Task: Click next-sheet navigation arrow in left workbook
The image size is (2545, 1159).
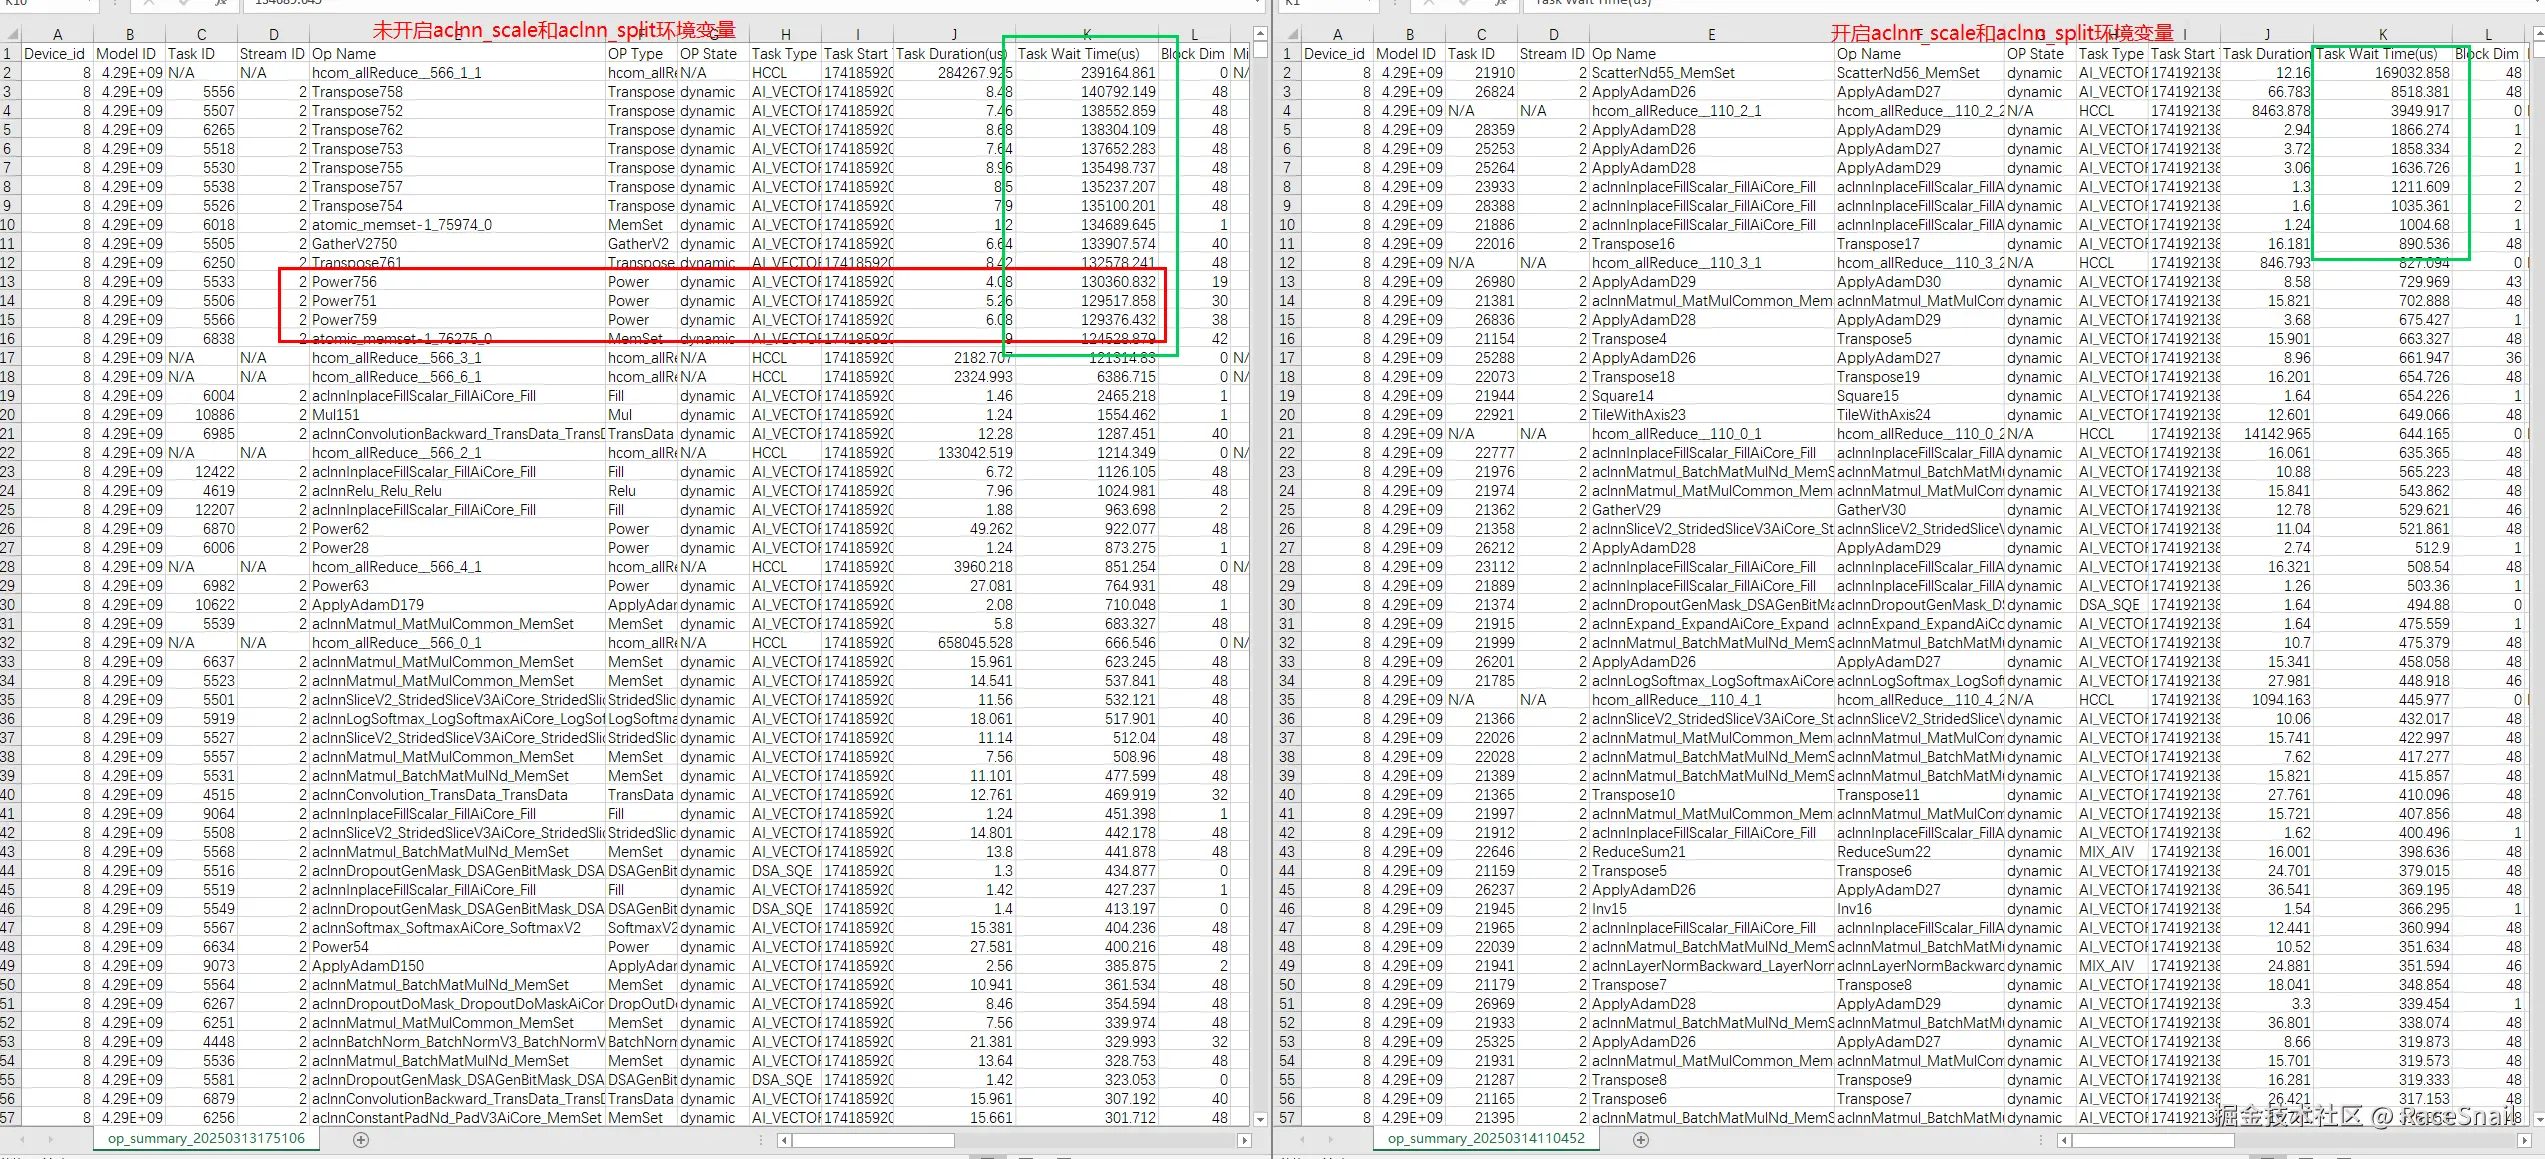Action: (x=50, y=1140)
